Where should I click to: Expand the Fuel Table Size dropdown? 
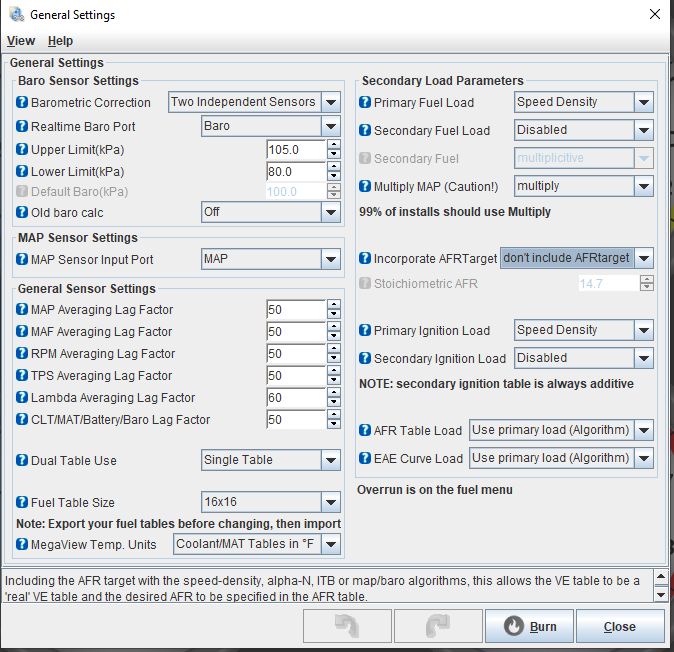330,502
